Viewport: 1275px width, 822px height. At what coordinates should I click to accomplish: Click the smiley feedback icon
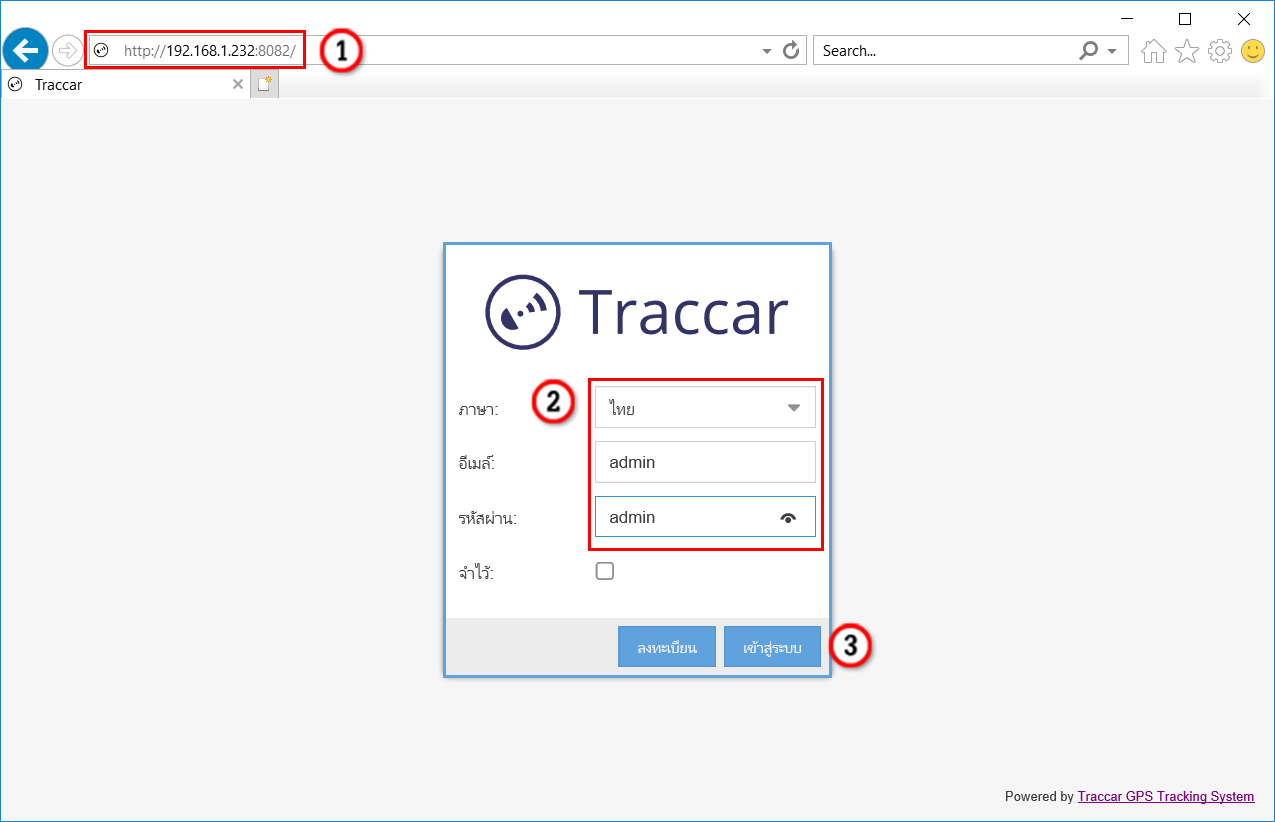coord(1253,51)
